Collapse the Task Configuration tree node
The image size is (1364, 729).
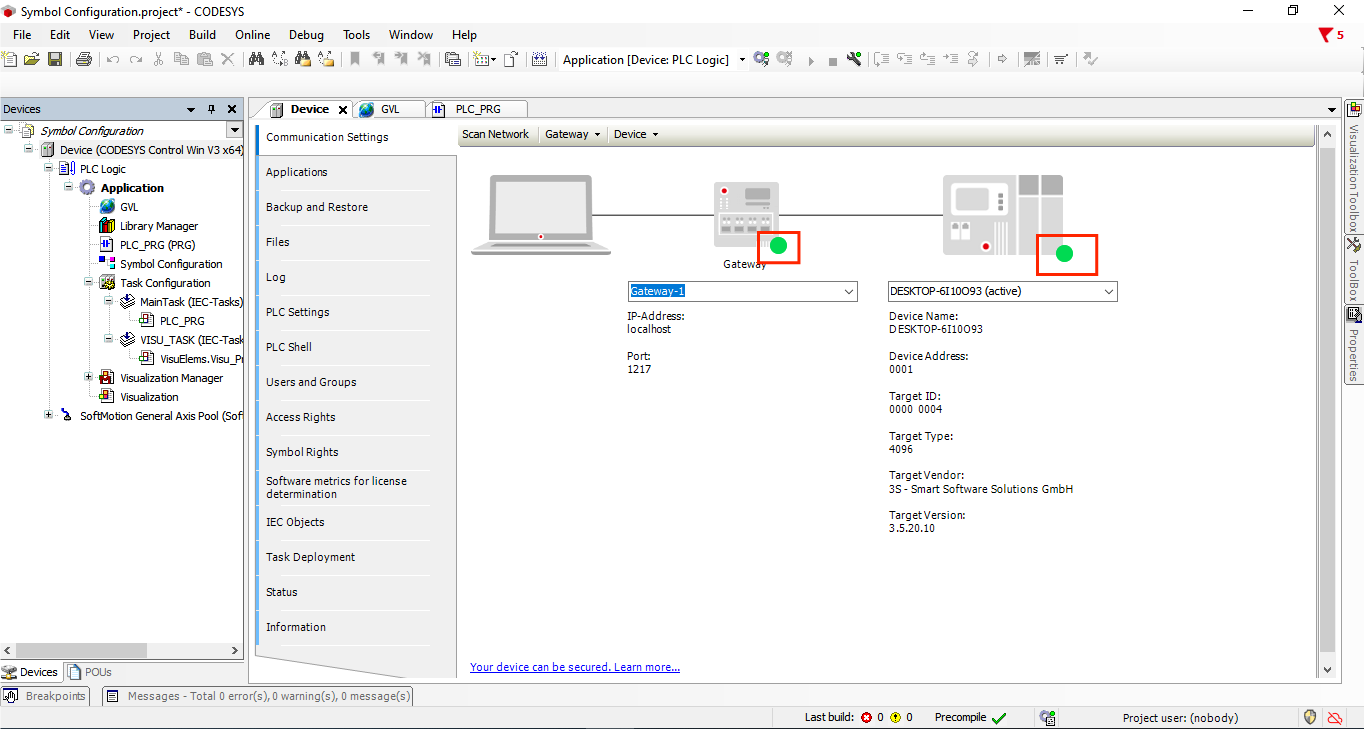(89, 283)
